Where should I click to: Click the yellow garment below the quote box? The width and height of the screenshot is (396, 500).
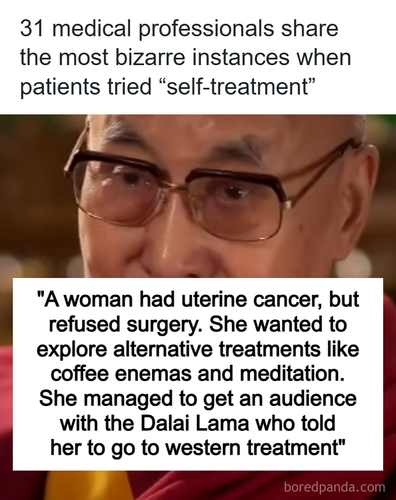[90, 485]
